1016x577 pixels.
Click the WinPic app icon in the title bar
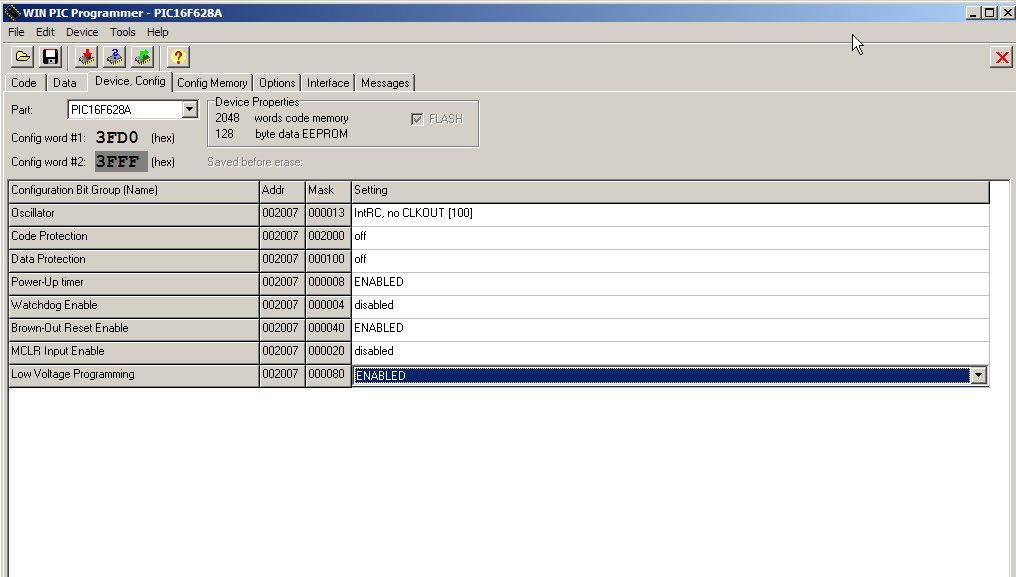tap(12, 12)
